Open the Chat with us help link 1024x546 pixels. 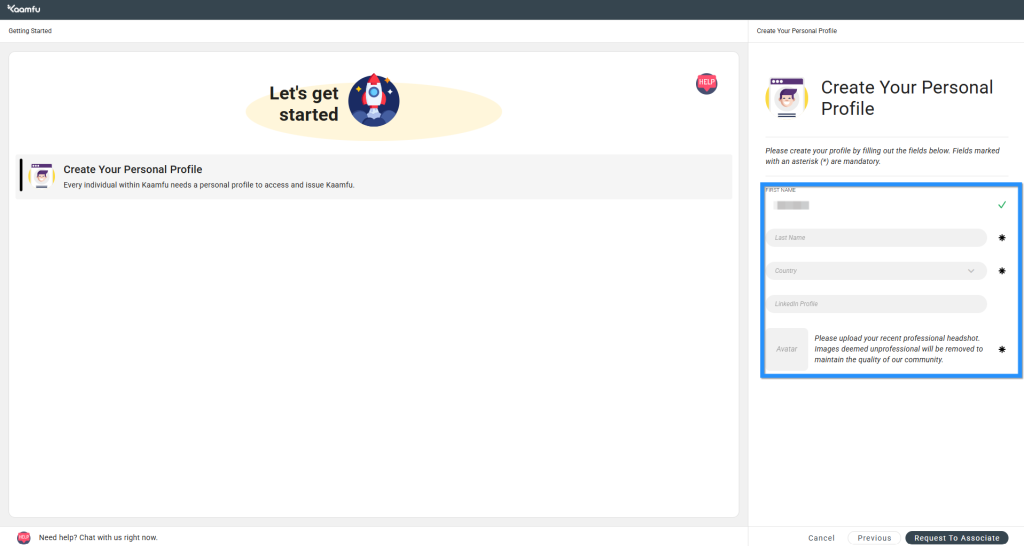tap(98, 538)
